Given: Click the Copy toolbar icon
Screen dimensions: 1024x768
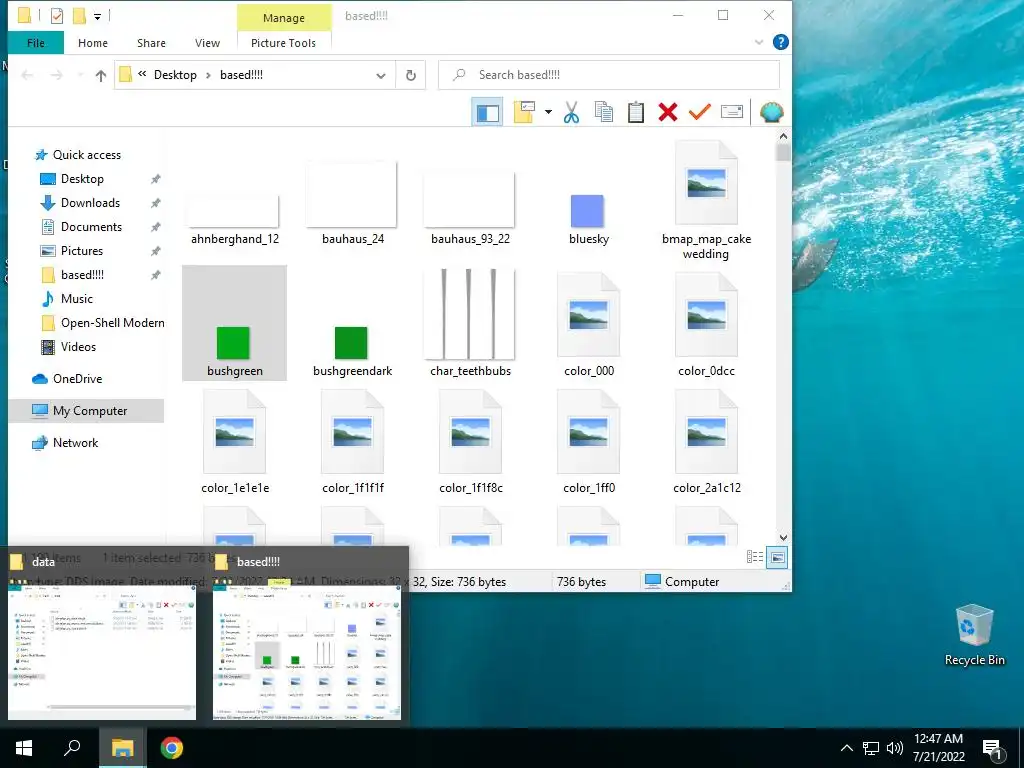Looking at the screenshot, I should [603, 112].
